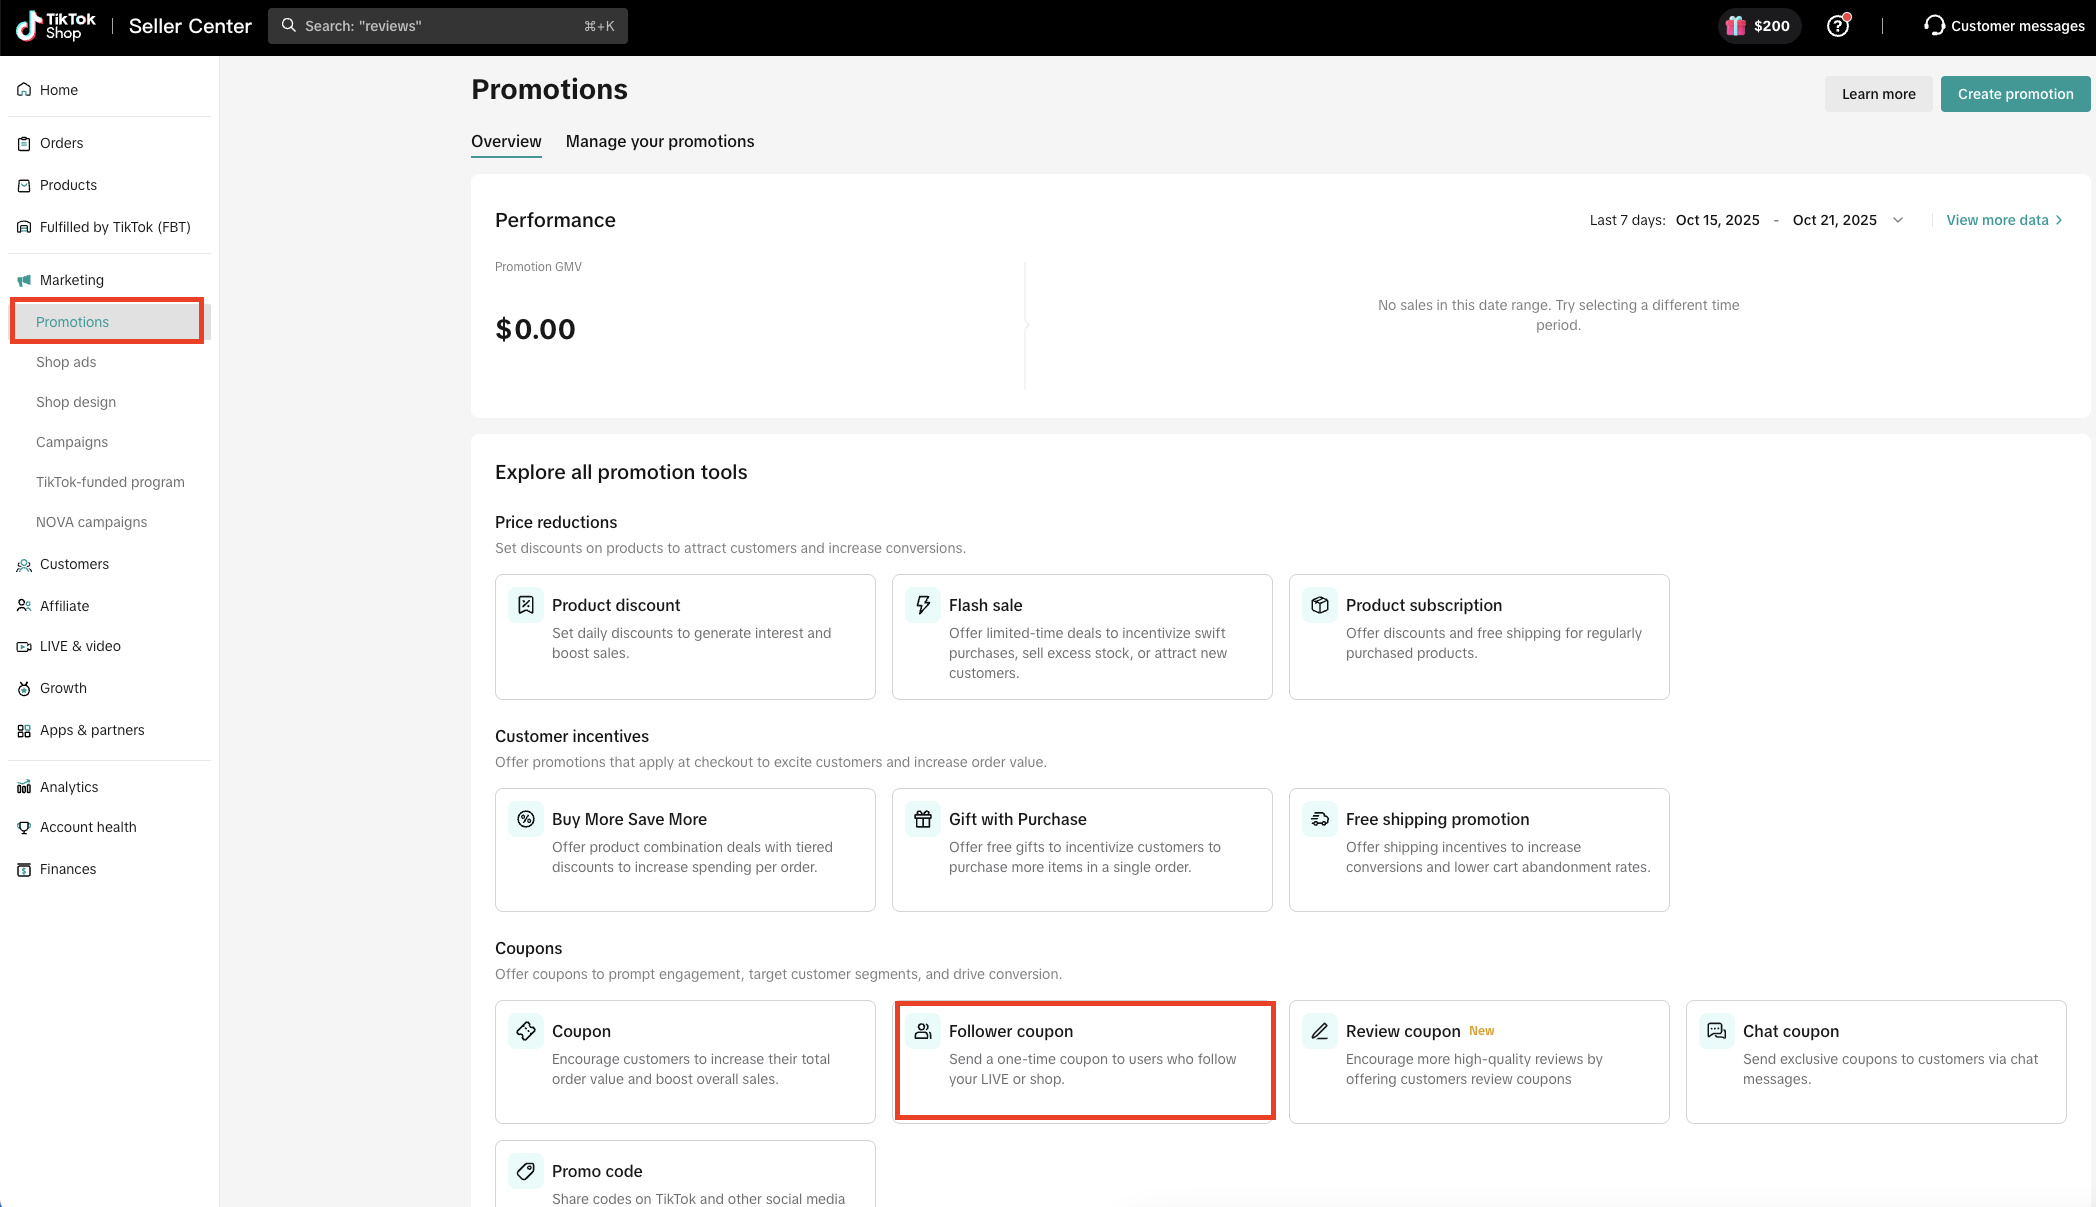Image resolution: width=2096 pixels, height=1207 pixels.
Task: Switch to Manage your promotions tab
Action: pyautogui.click(x=660, y=142)
